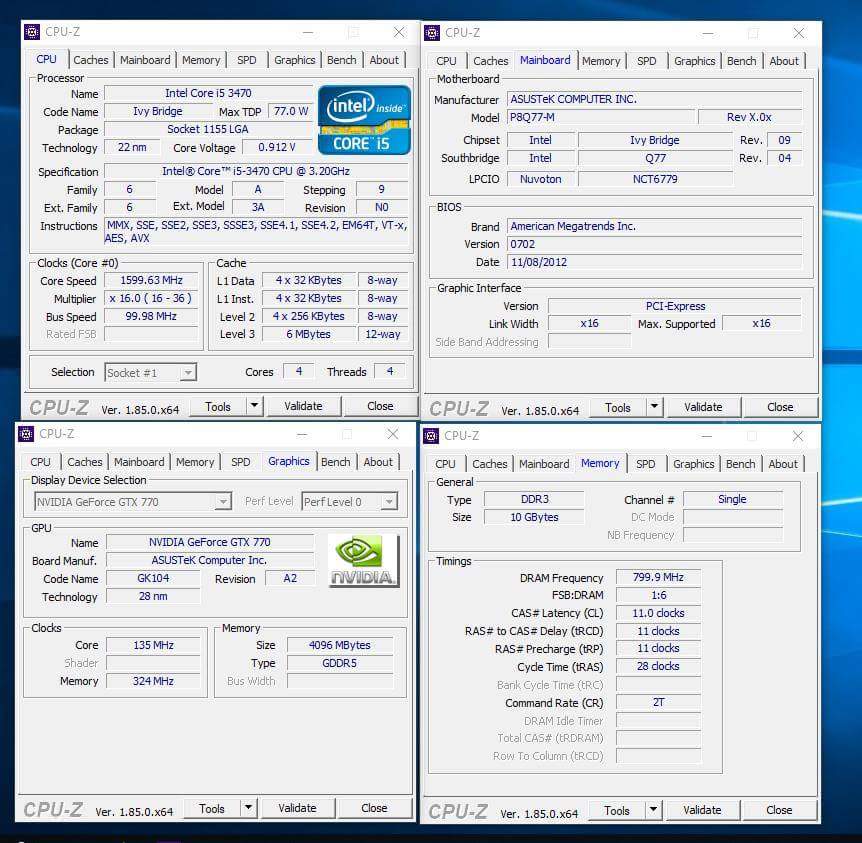862x843 pixels.
Task: Click the Cycle Time value 28 clocks
Action: coord(659,666)
